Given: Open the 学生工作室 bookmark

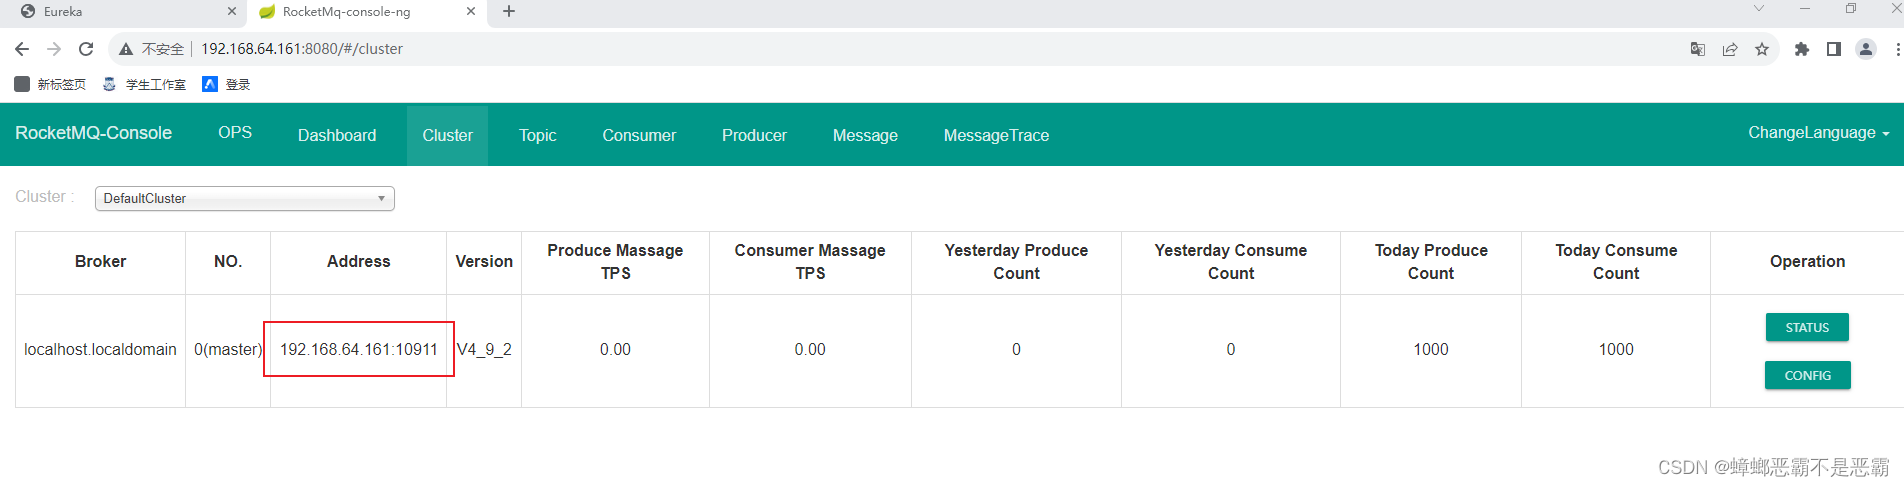Looking at the screenshot, I should tap(144, 84).
